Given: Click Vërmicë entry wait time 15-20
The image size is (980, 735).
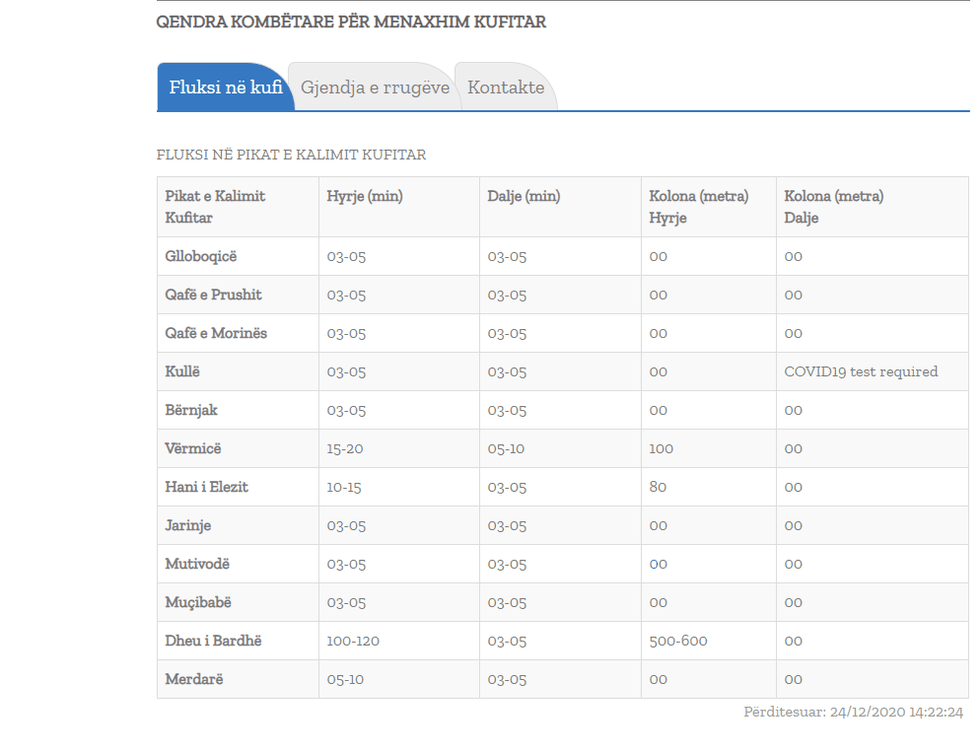Looking at the screenshot, I should [x=345, y=449].
